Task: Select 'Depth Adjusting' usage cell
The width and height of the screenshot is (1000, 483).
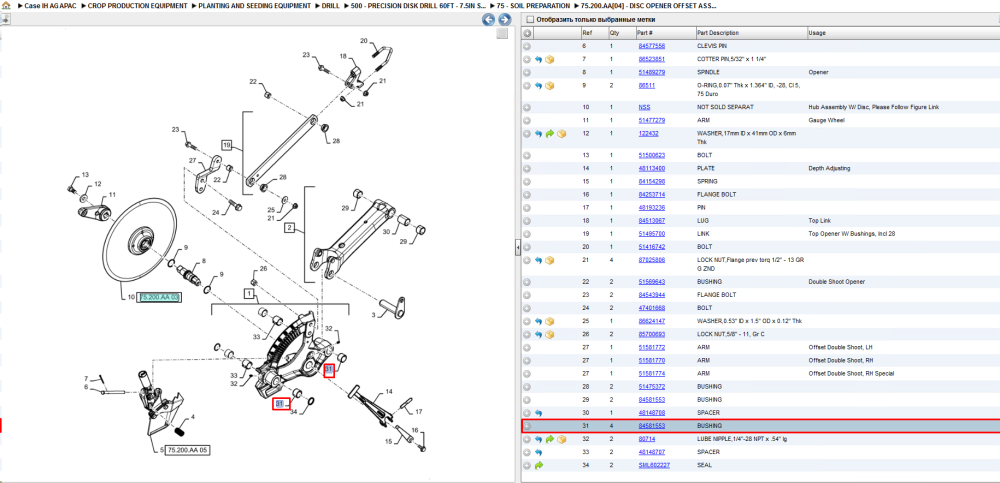Action: [827, 168]
